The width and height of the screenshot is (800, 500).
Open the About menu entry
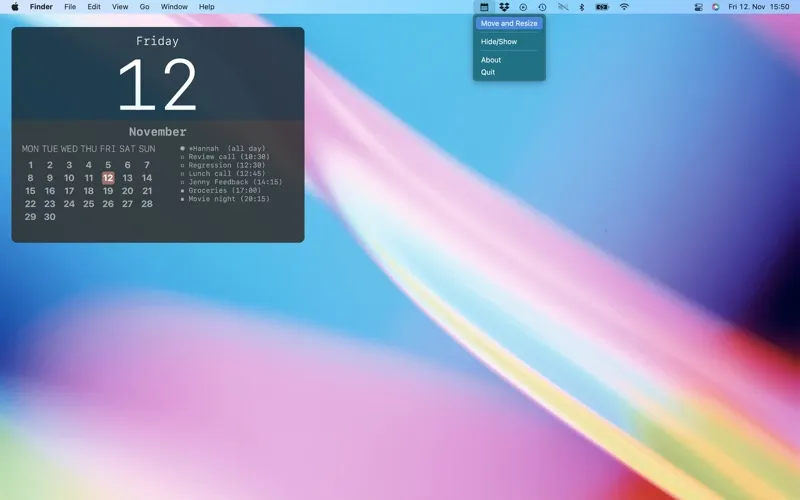pyautogui.click(x=491, y=60)
